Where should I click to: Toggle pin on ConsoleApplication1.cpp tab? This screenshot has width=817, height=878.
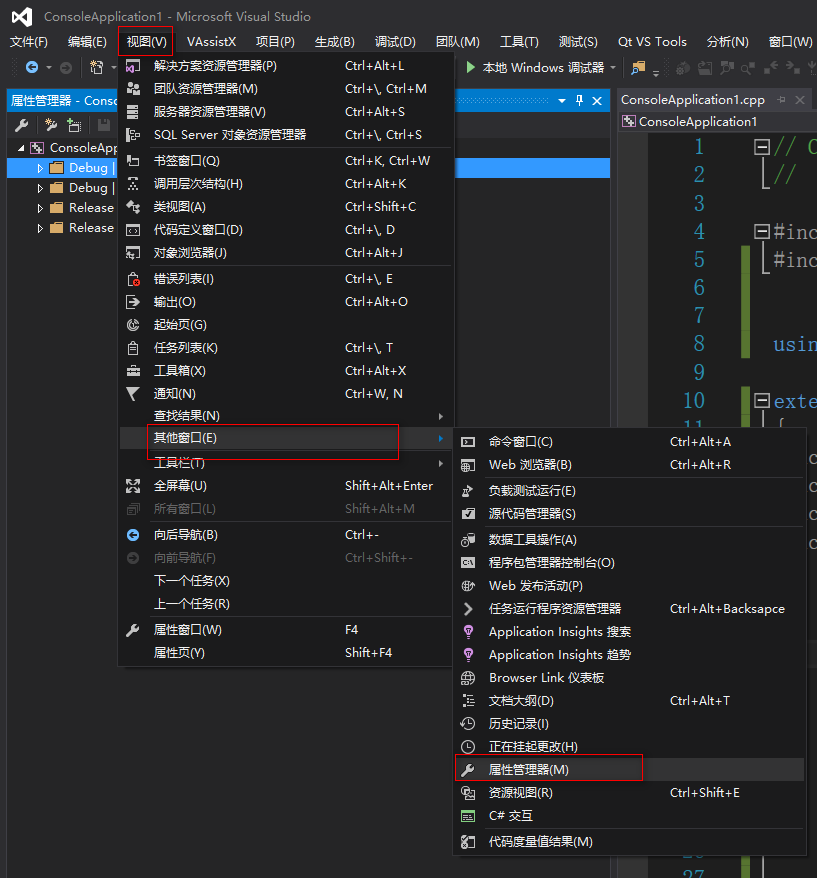click(x=781, y=100)
